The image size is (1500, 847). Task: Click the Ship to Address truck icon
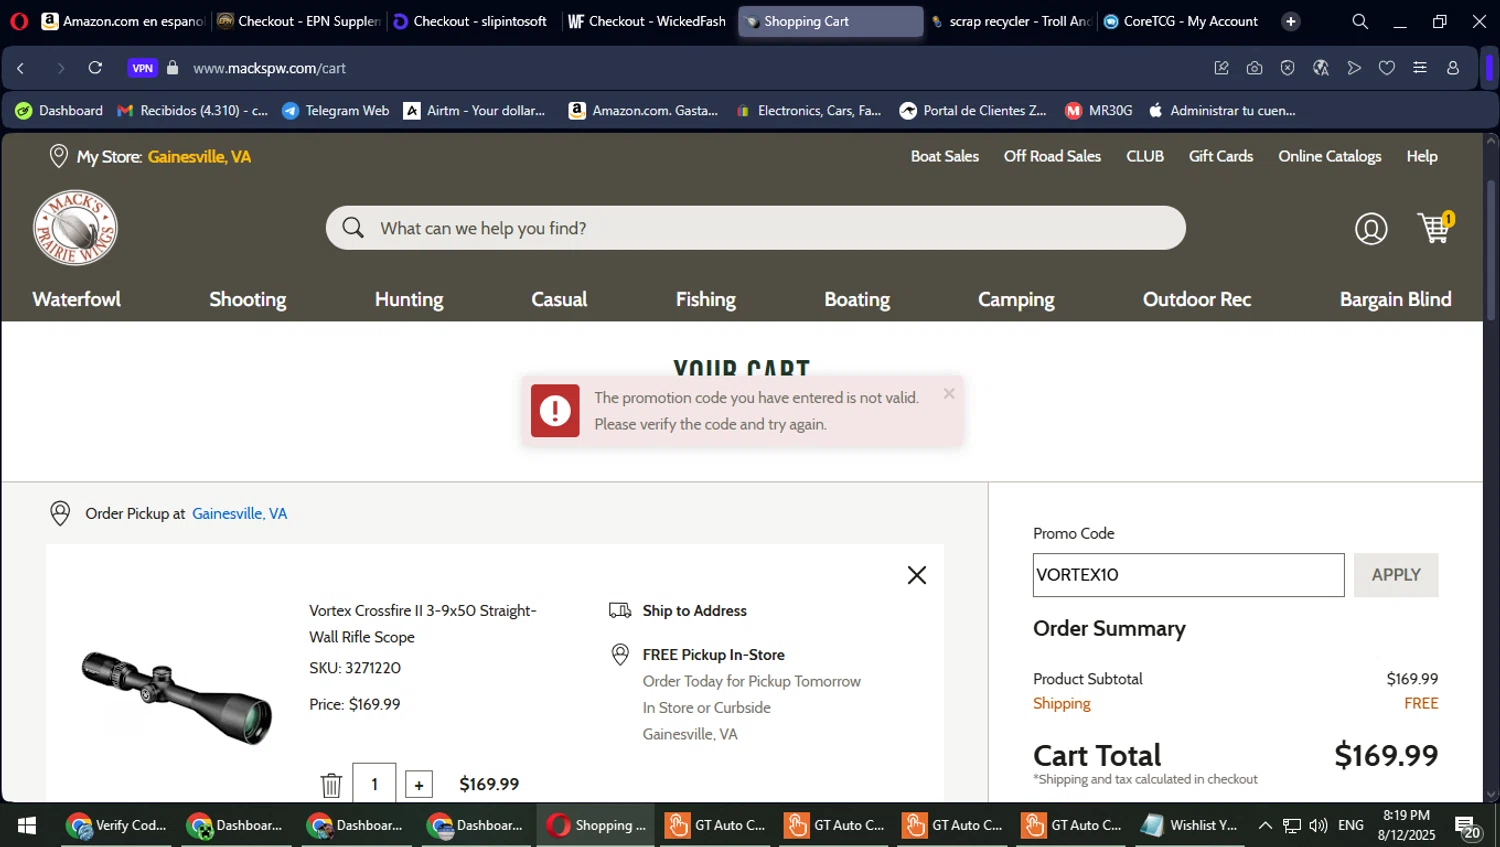tap(620, 611)
